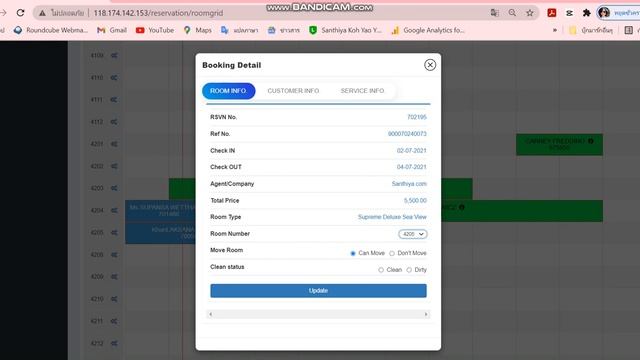640x360 pixels.
Task: Select the Don't Move radio button
Action: [x=392, y=253]
